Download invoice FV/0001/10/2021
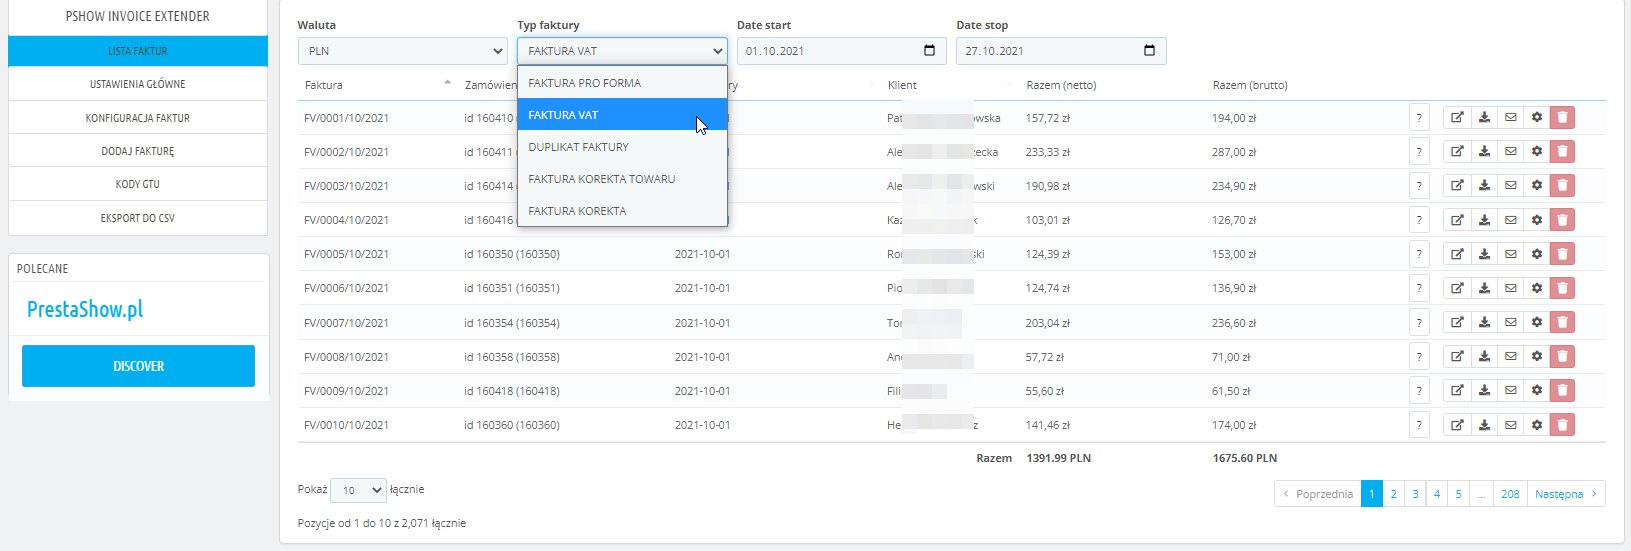This screenshot has height=551, width=1631. (1484, 118)
